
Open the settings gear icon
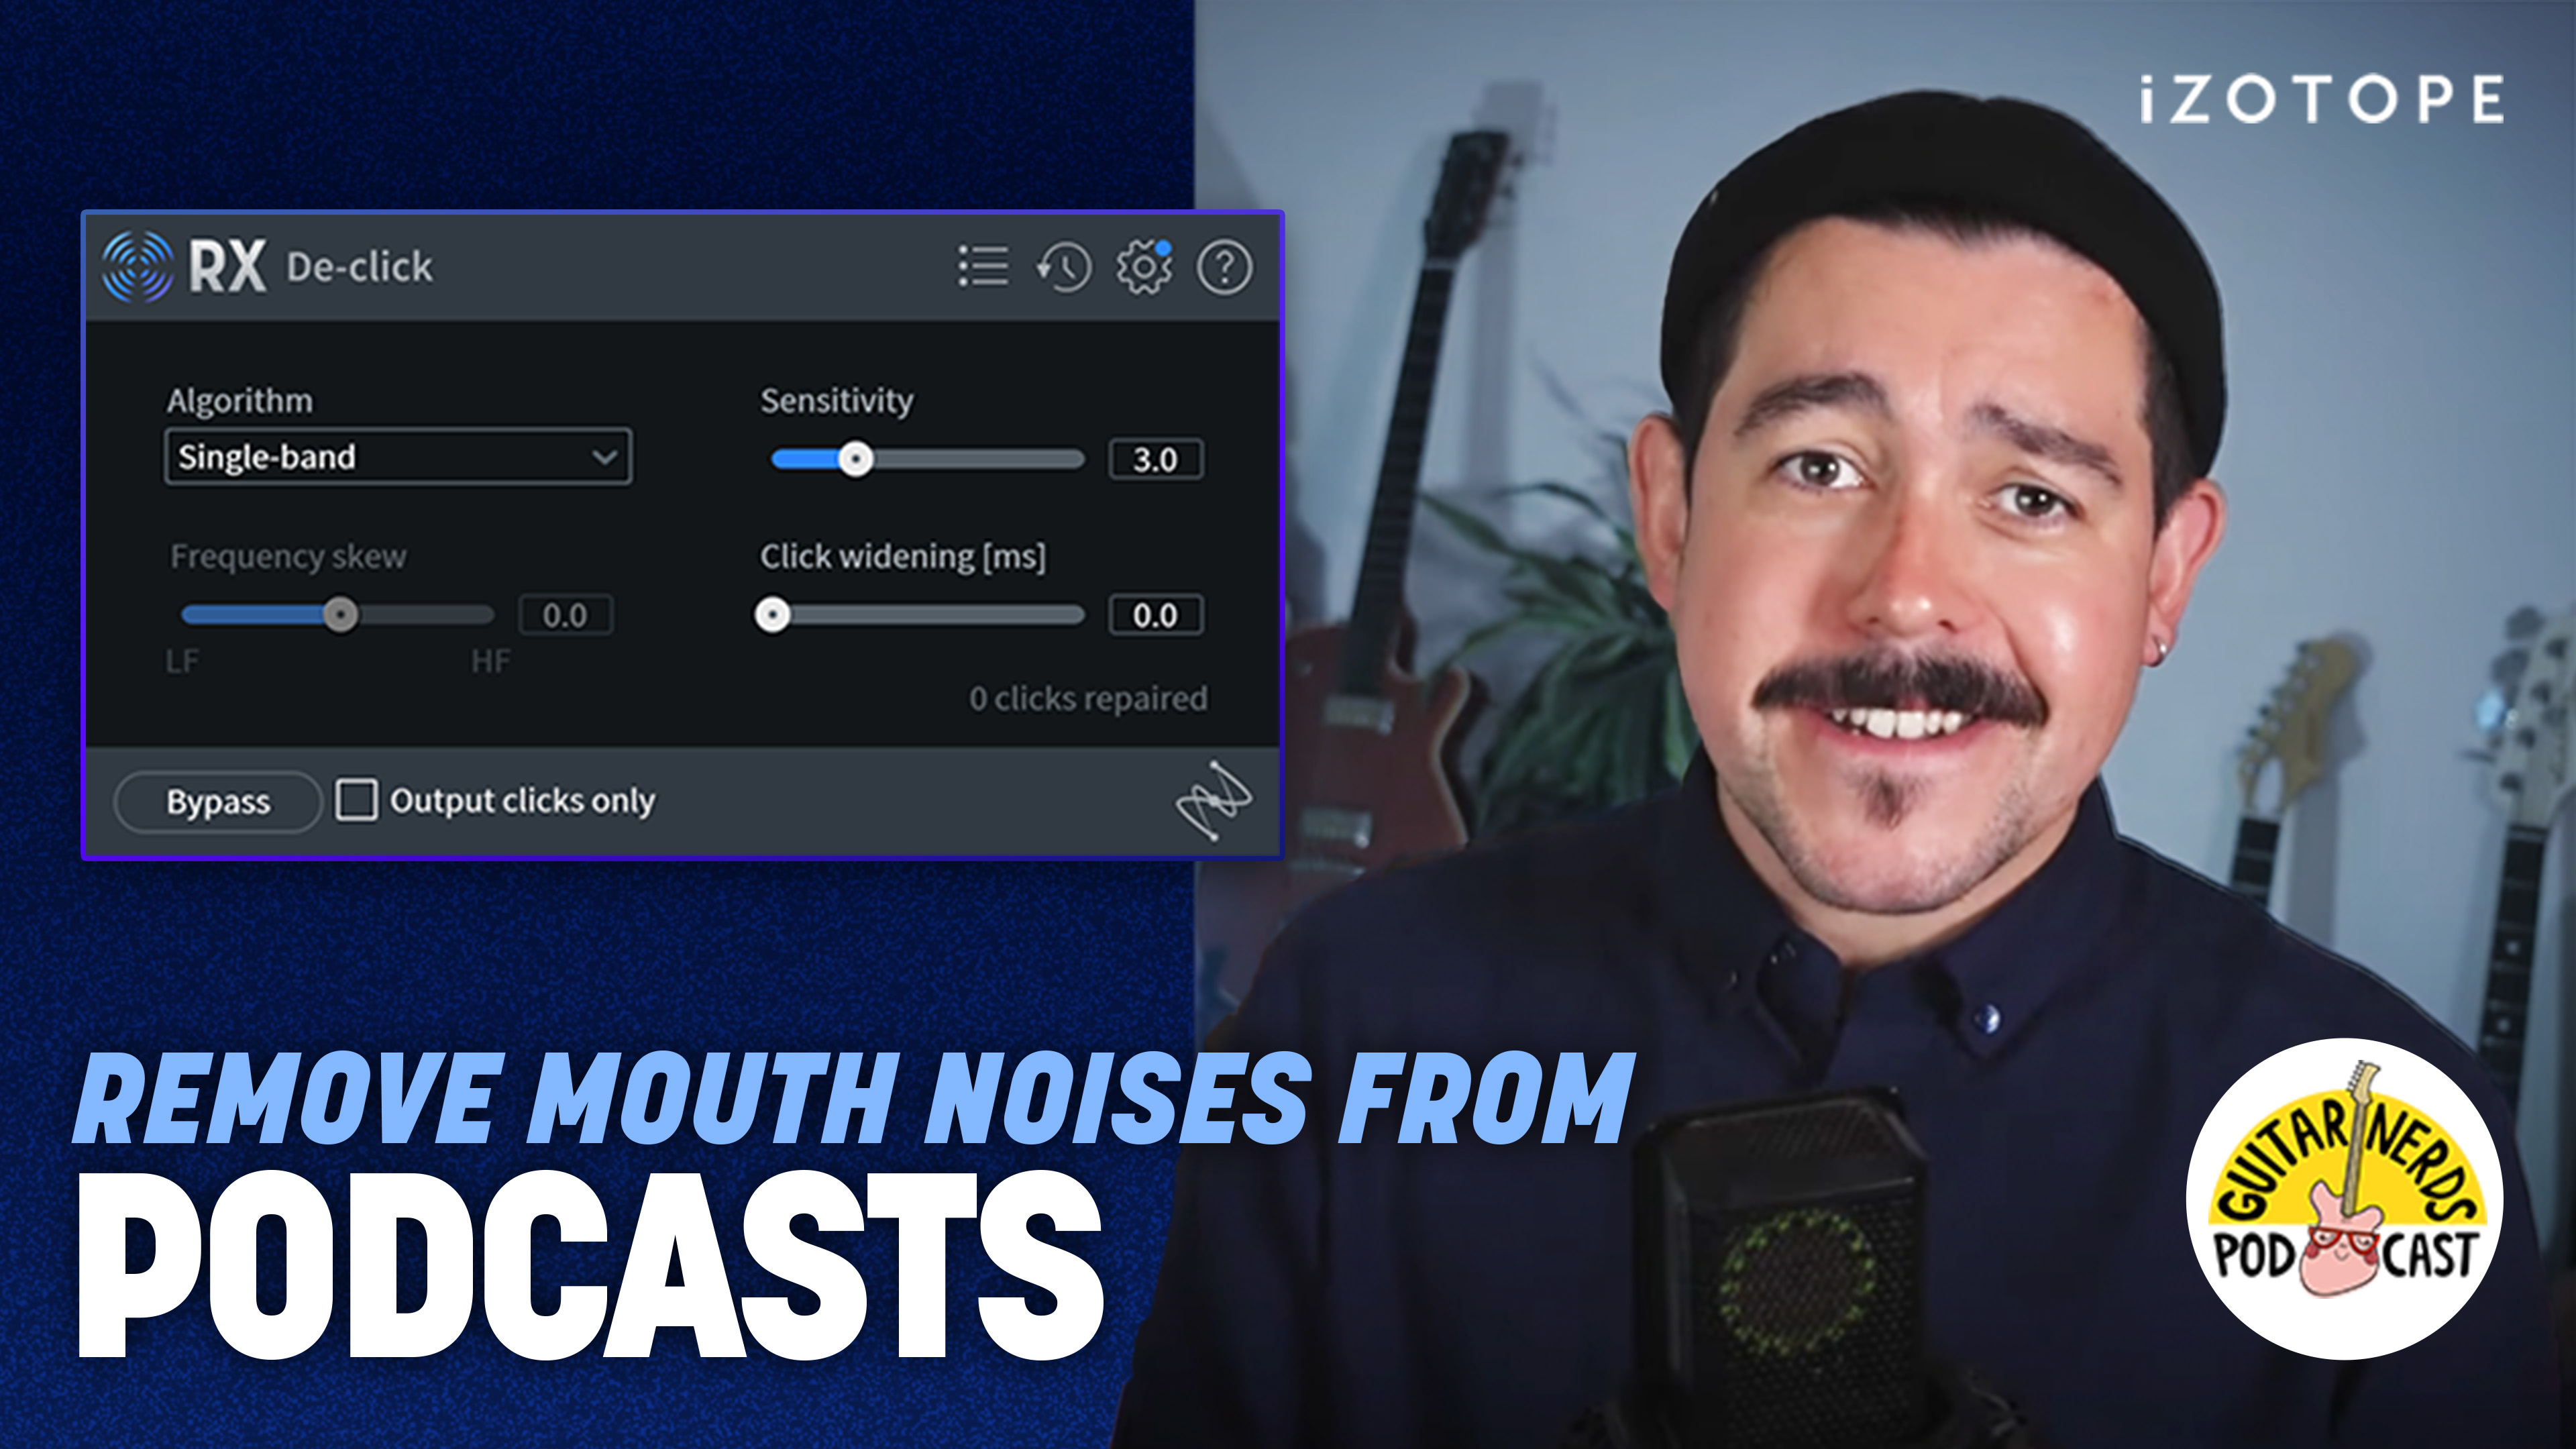pyautogui.click(x=1144, y=267)
